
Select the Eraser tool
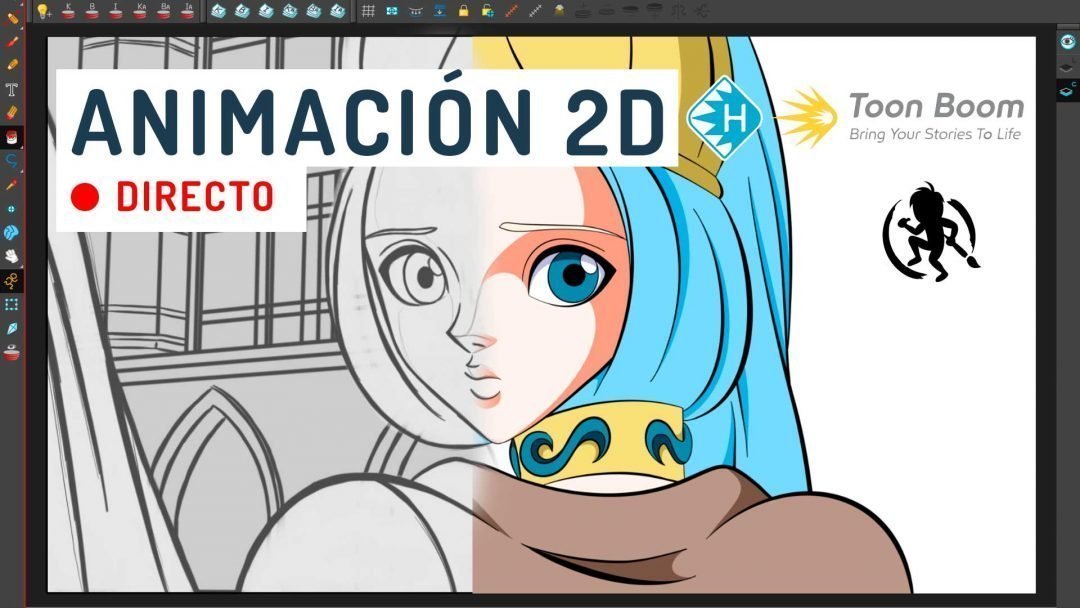pos(12,112)
